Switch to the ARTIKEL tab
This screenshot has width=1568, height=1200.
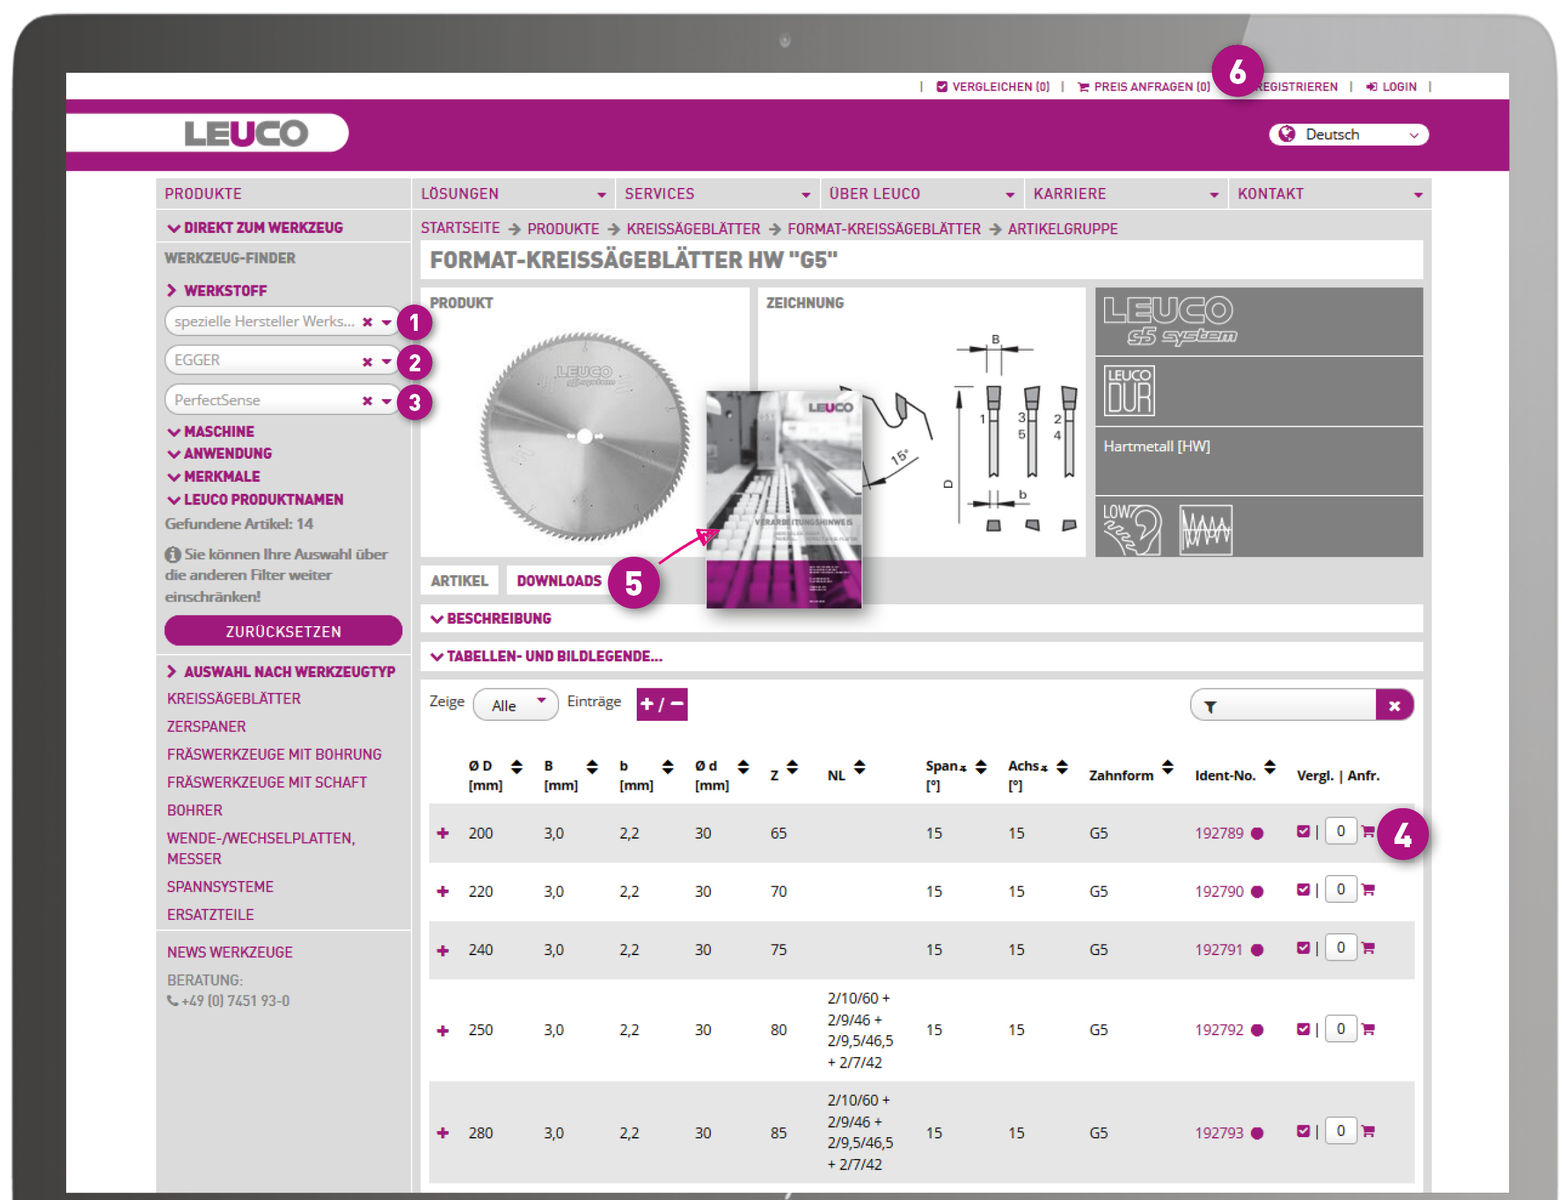459,581
